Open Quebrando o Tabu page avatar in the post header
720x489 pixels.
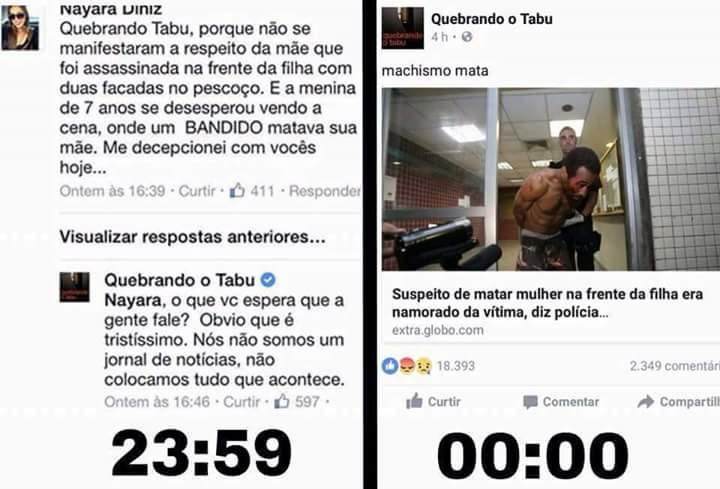(x=403, y=28)
